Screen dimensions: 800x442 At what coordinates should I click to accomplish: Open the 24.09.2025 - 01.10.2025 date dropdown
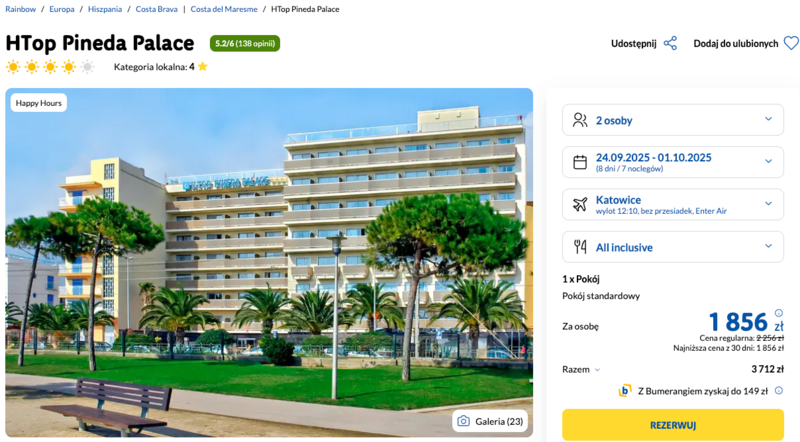[673, 162]
